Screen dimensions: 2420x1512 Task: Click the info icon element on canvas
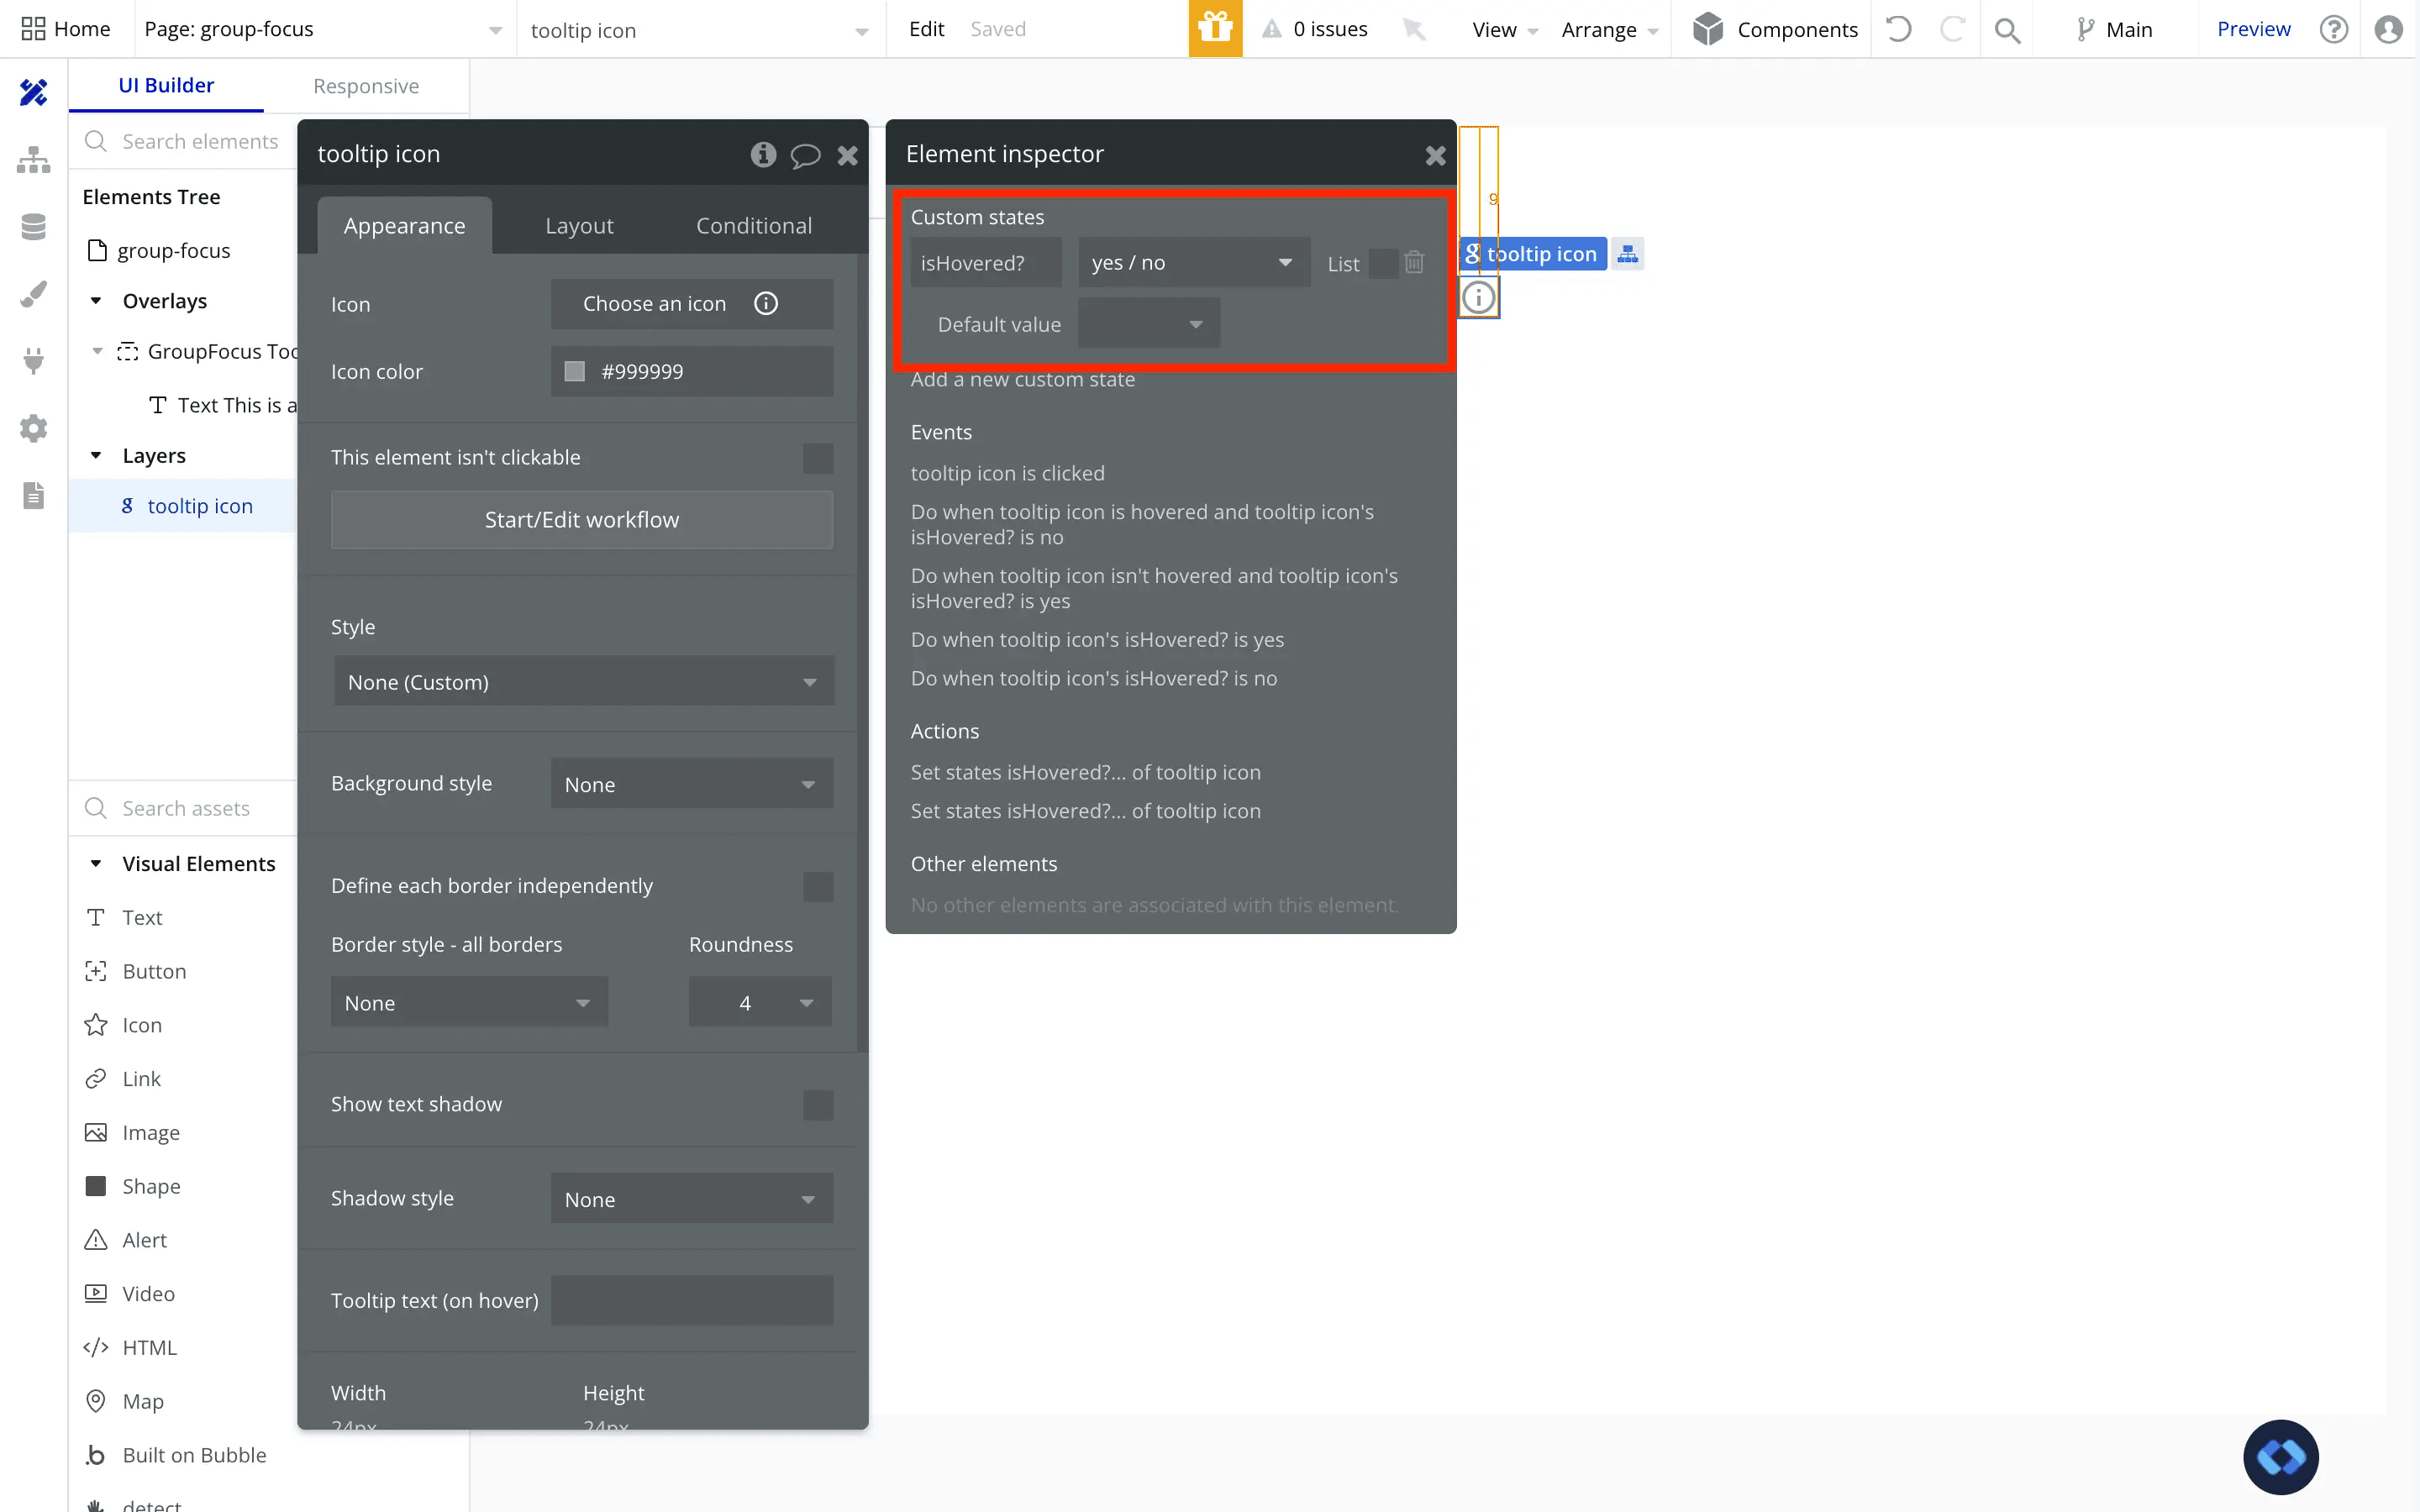pyautogui.click(x=1479, y=297)
